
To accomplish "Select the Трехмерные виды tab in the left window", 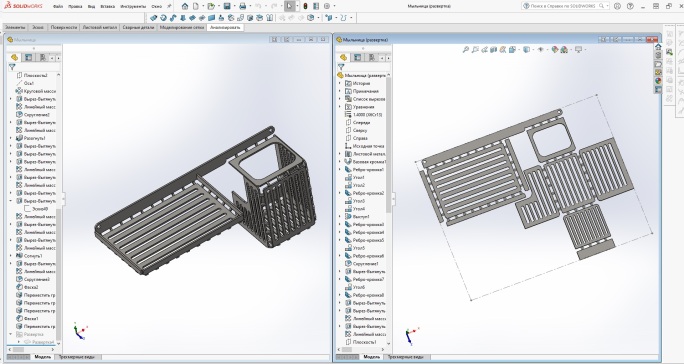I will tap(79, 357).
